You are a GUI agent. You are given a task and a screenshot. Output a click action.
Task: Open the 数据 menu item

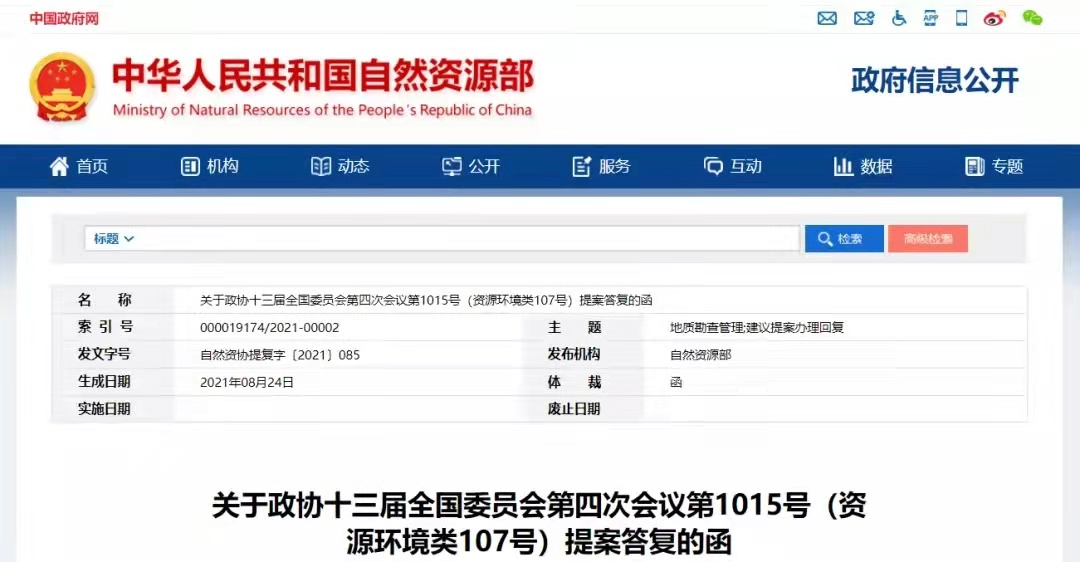click(876, 166)
